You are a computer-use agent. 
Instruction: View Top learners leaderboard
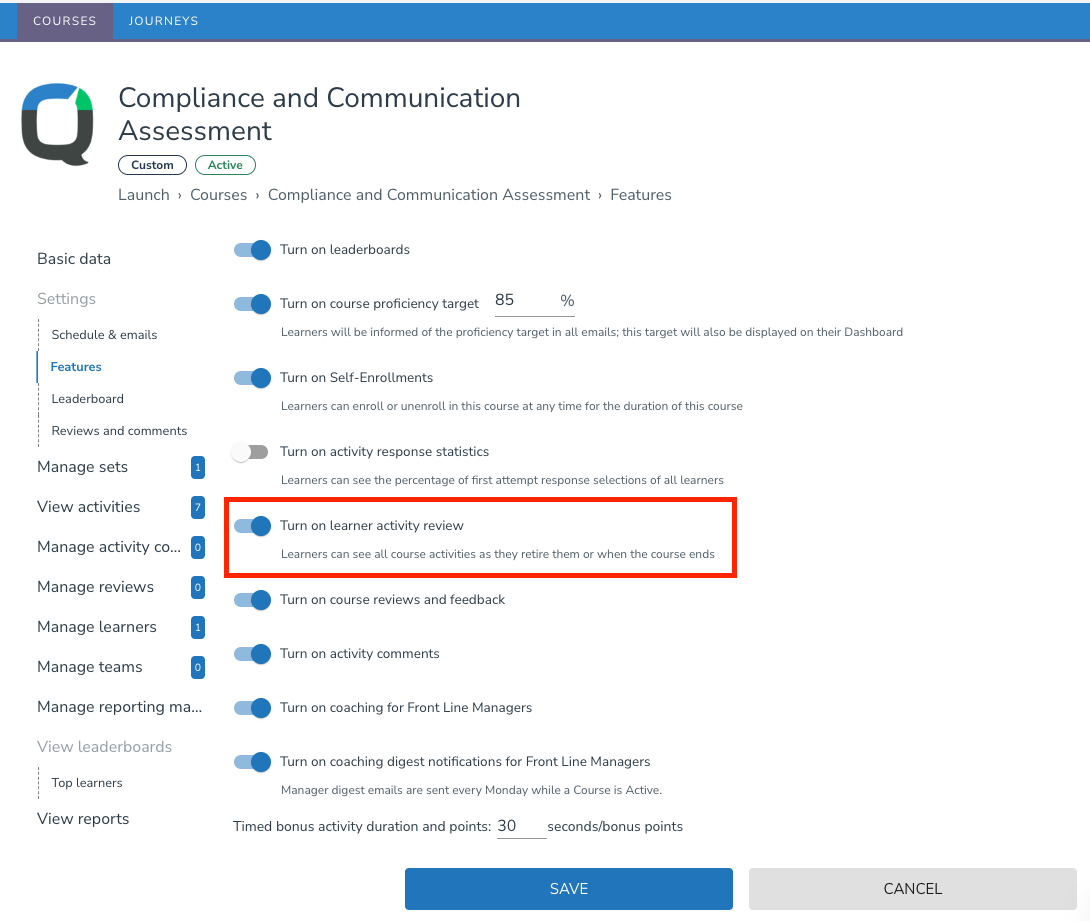pyautogui.click(x=87, y=783)
